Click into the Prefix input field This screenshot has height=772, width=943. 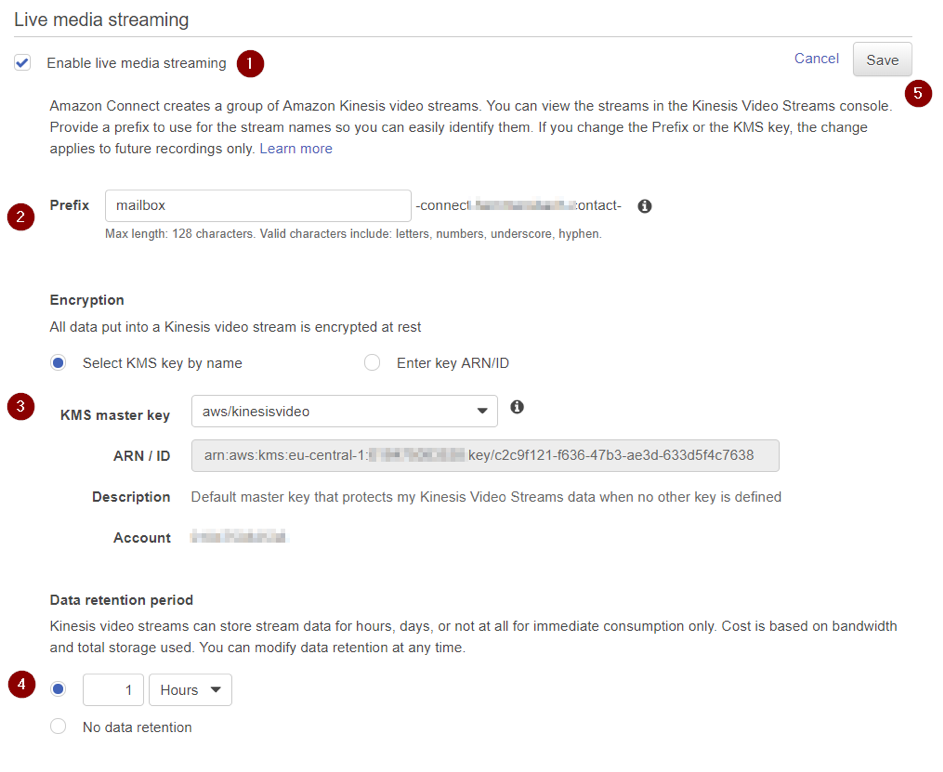[258, 206]
